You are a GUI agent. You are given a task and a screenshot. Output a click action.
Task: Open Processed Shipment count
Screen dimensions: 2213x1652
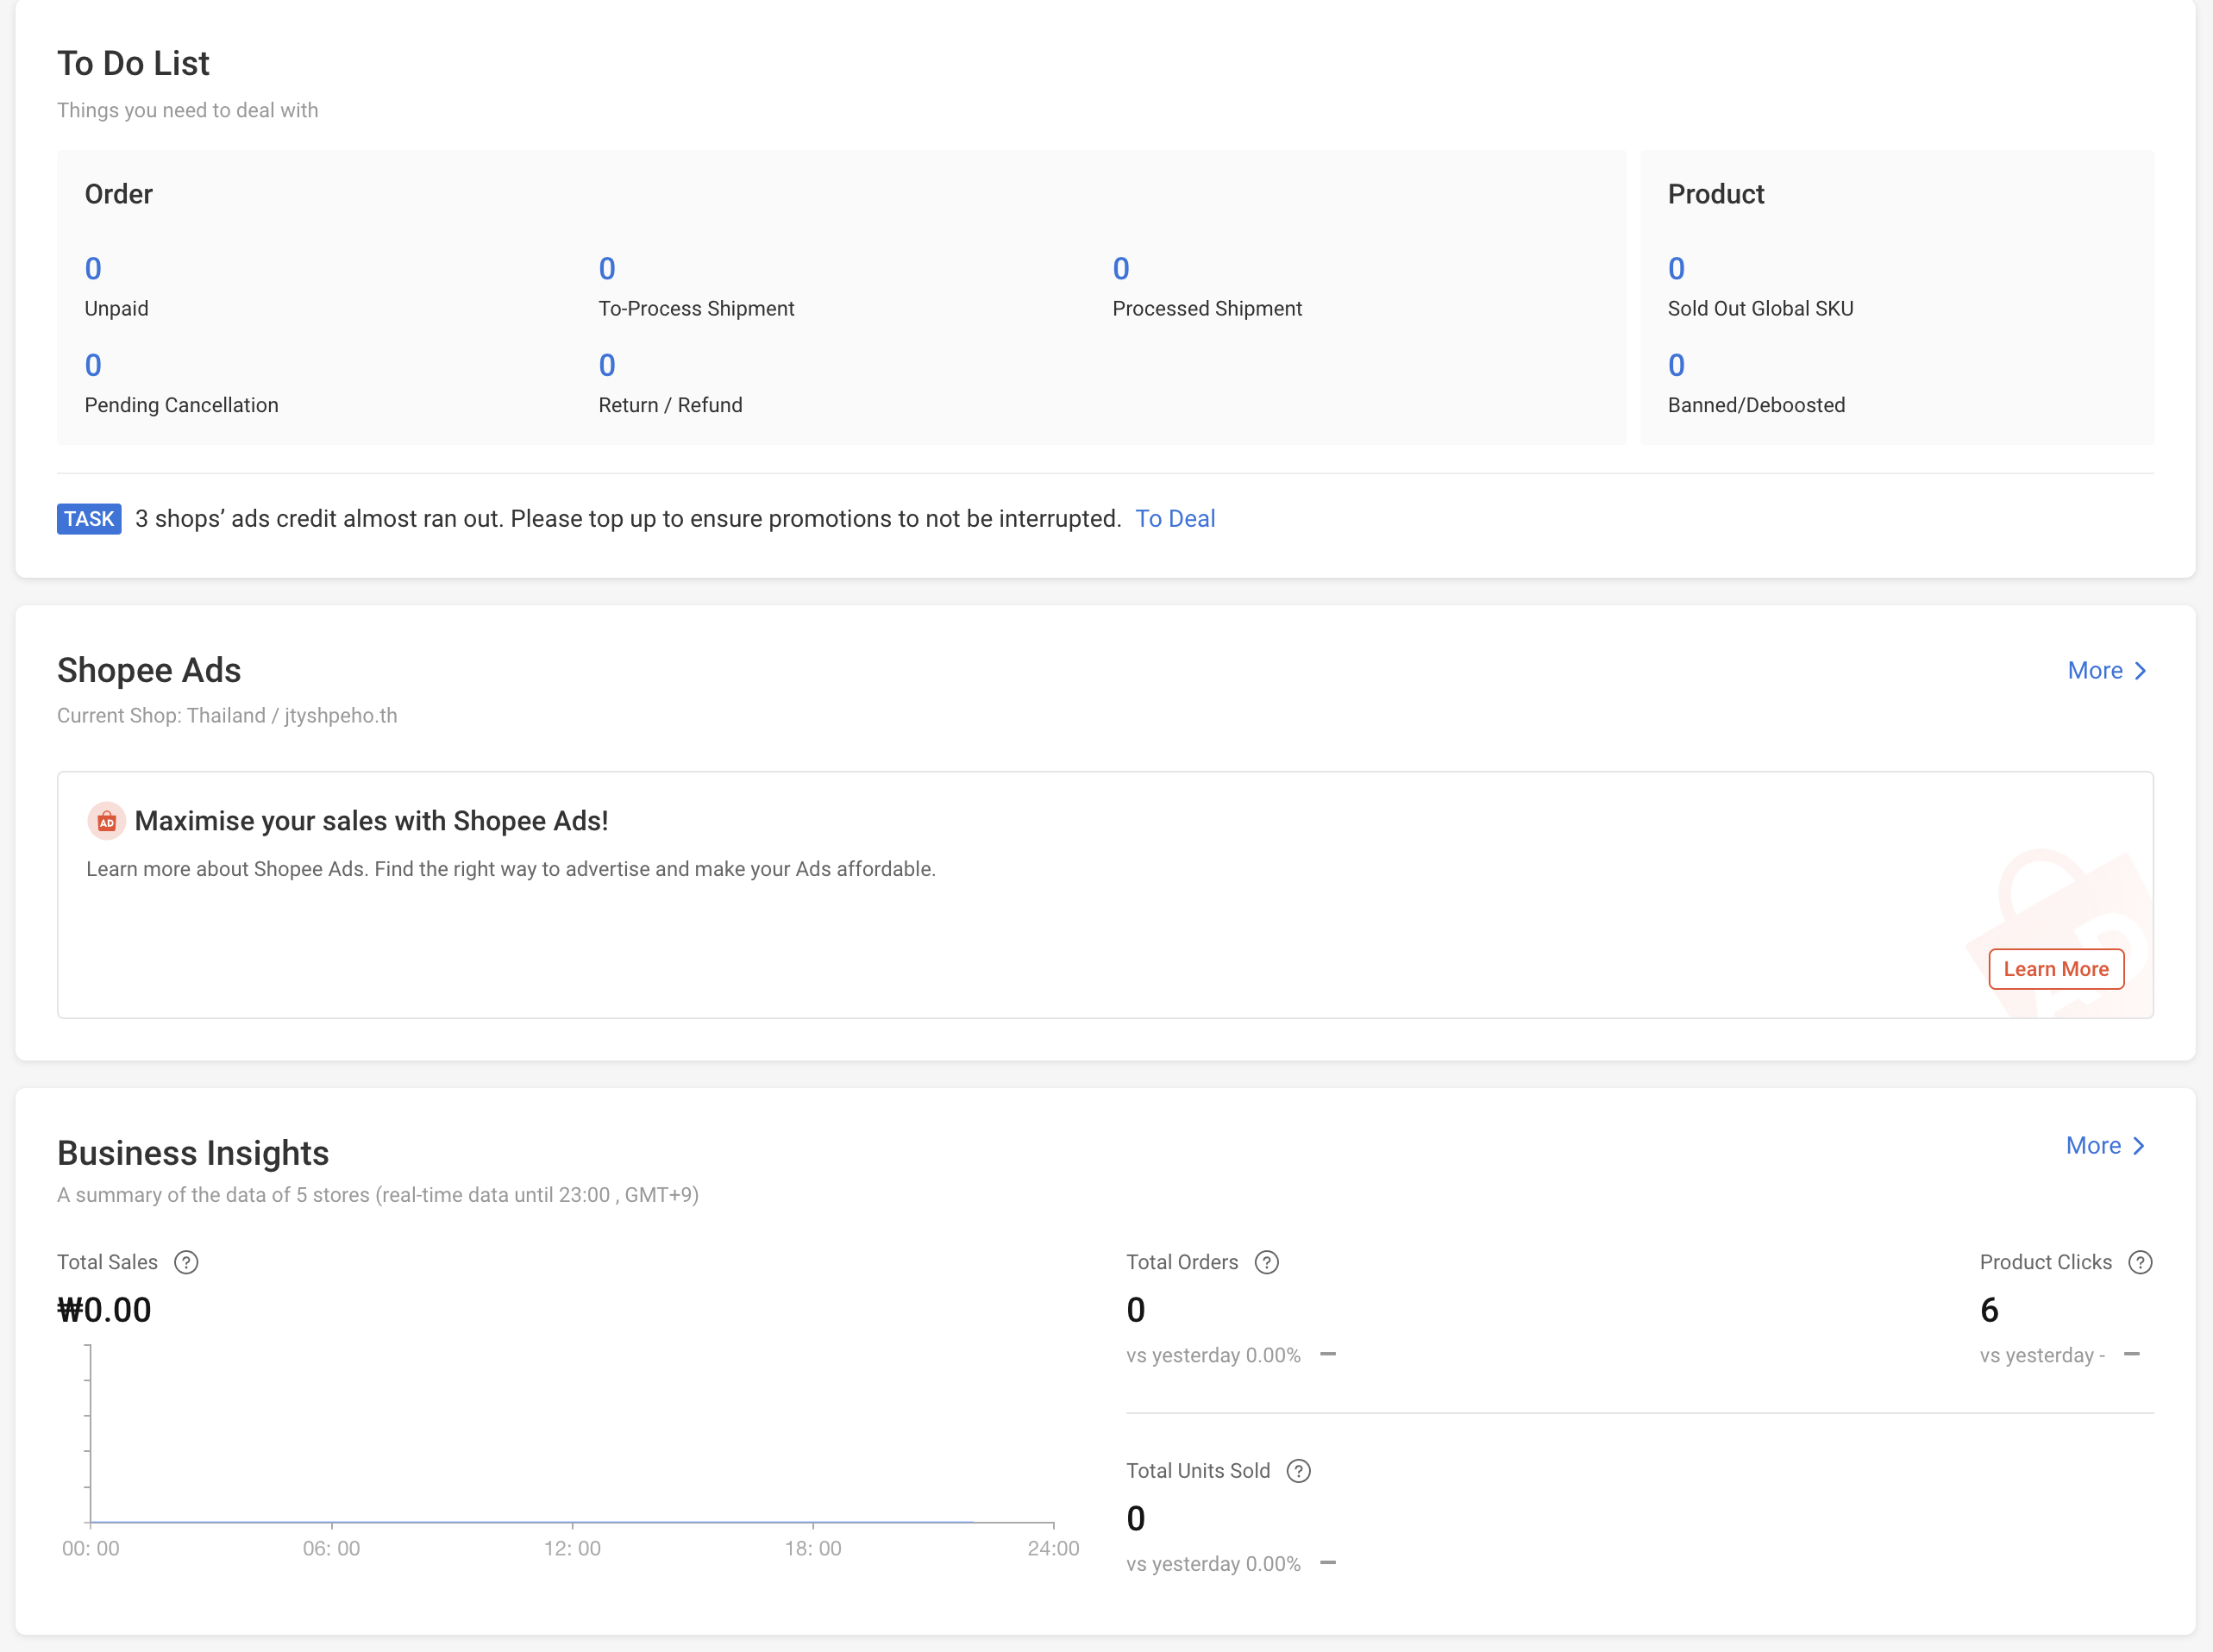[x=1120, y=268]
